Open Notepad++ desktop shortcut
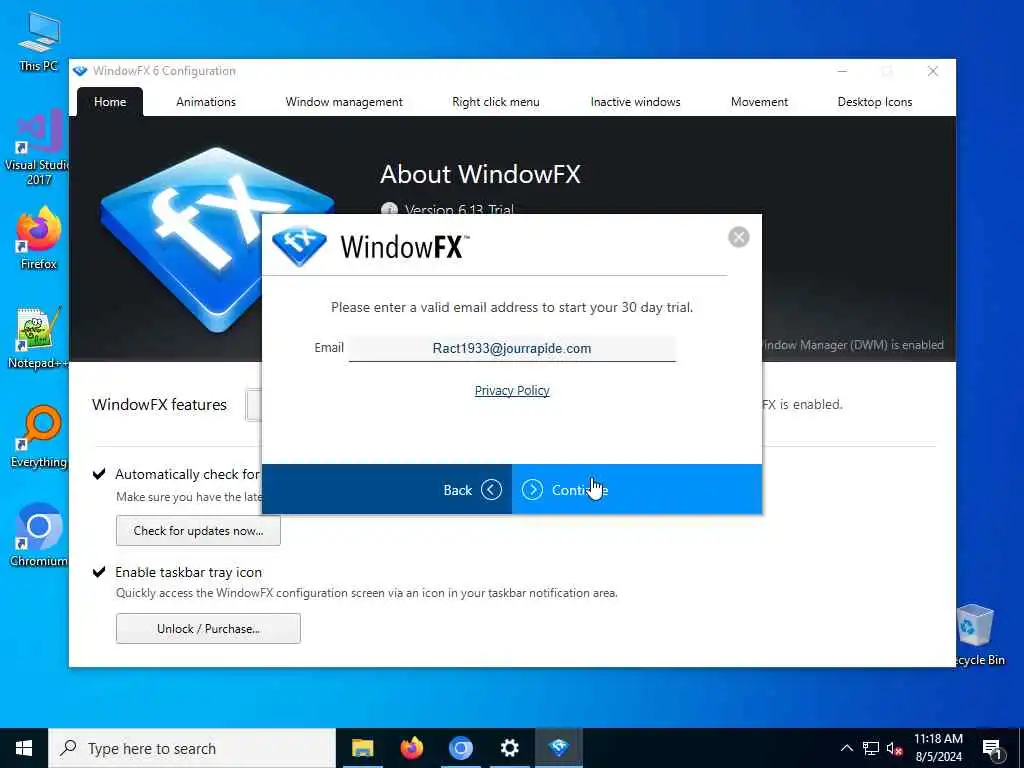Screen dimensions: 1024x768 pos(37,338)
